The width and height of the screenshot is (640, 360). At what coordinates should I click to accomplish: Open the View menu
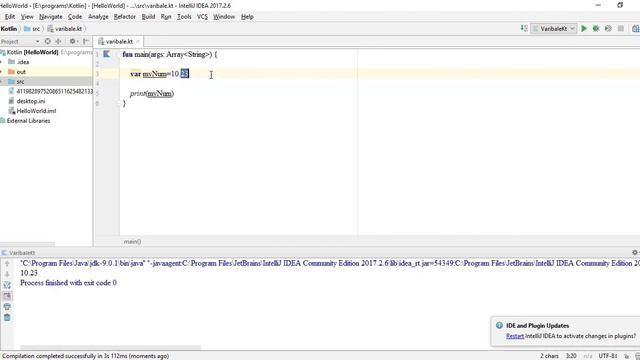coord(27,17)
